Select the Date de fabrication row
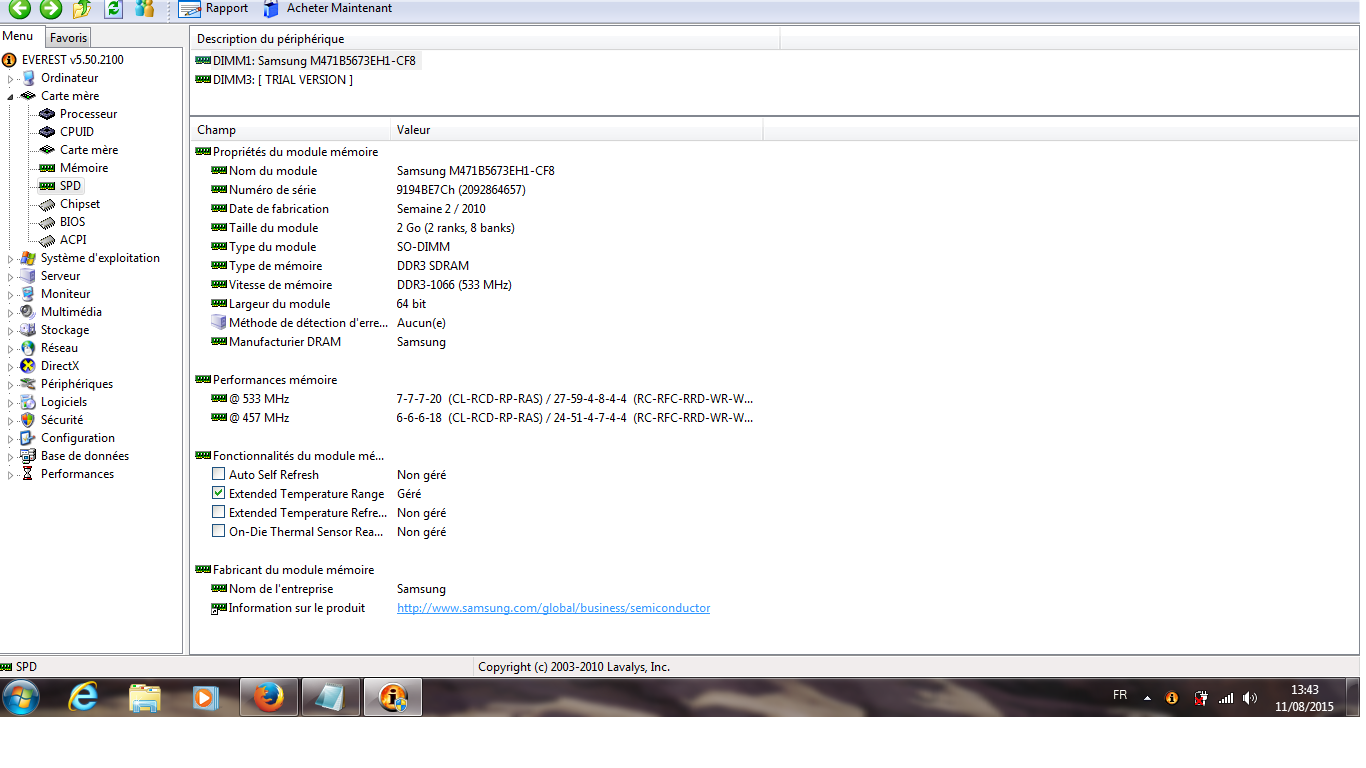Screen dimensions: 1366x768 475,209
